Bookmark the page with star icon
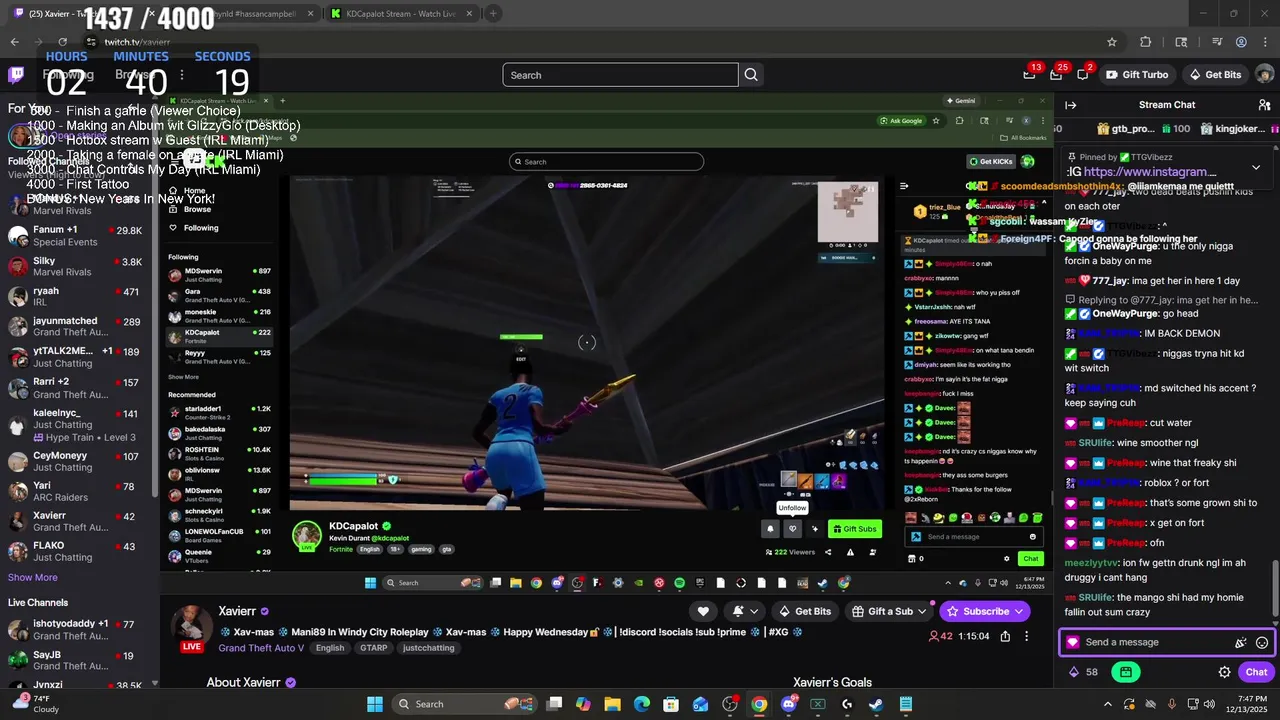This screenshot has height=720, width=1280. coord(1111,42)
